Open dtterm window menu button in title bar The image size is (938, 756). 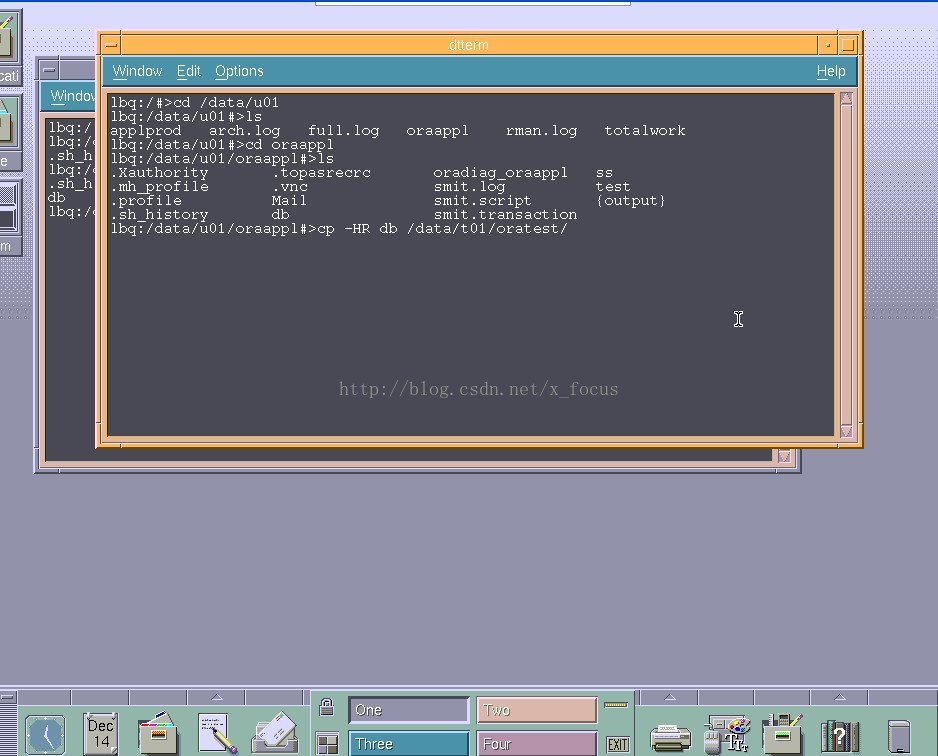(x=111, y=45)
